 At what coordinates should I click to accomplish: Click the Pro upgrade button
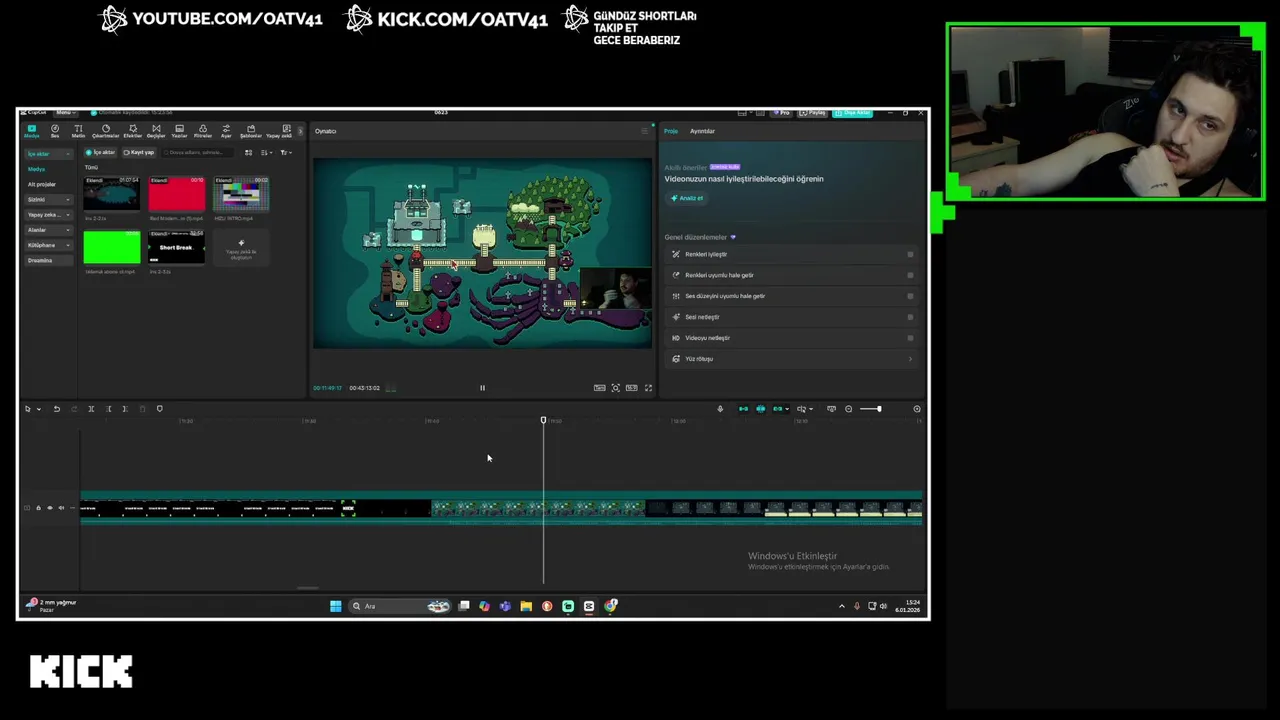(782, 113)
